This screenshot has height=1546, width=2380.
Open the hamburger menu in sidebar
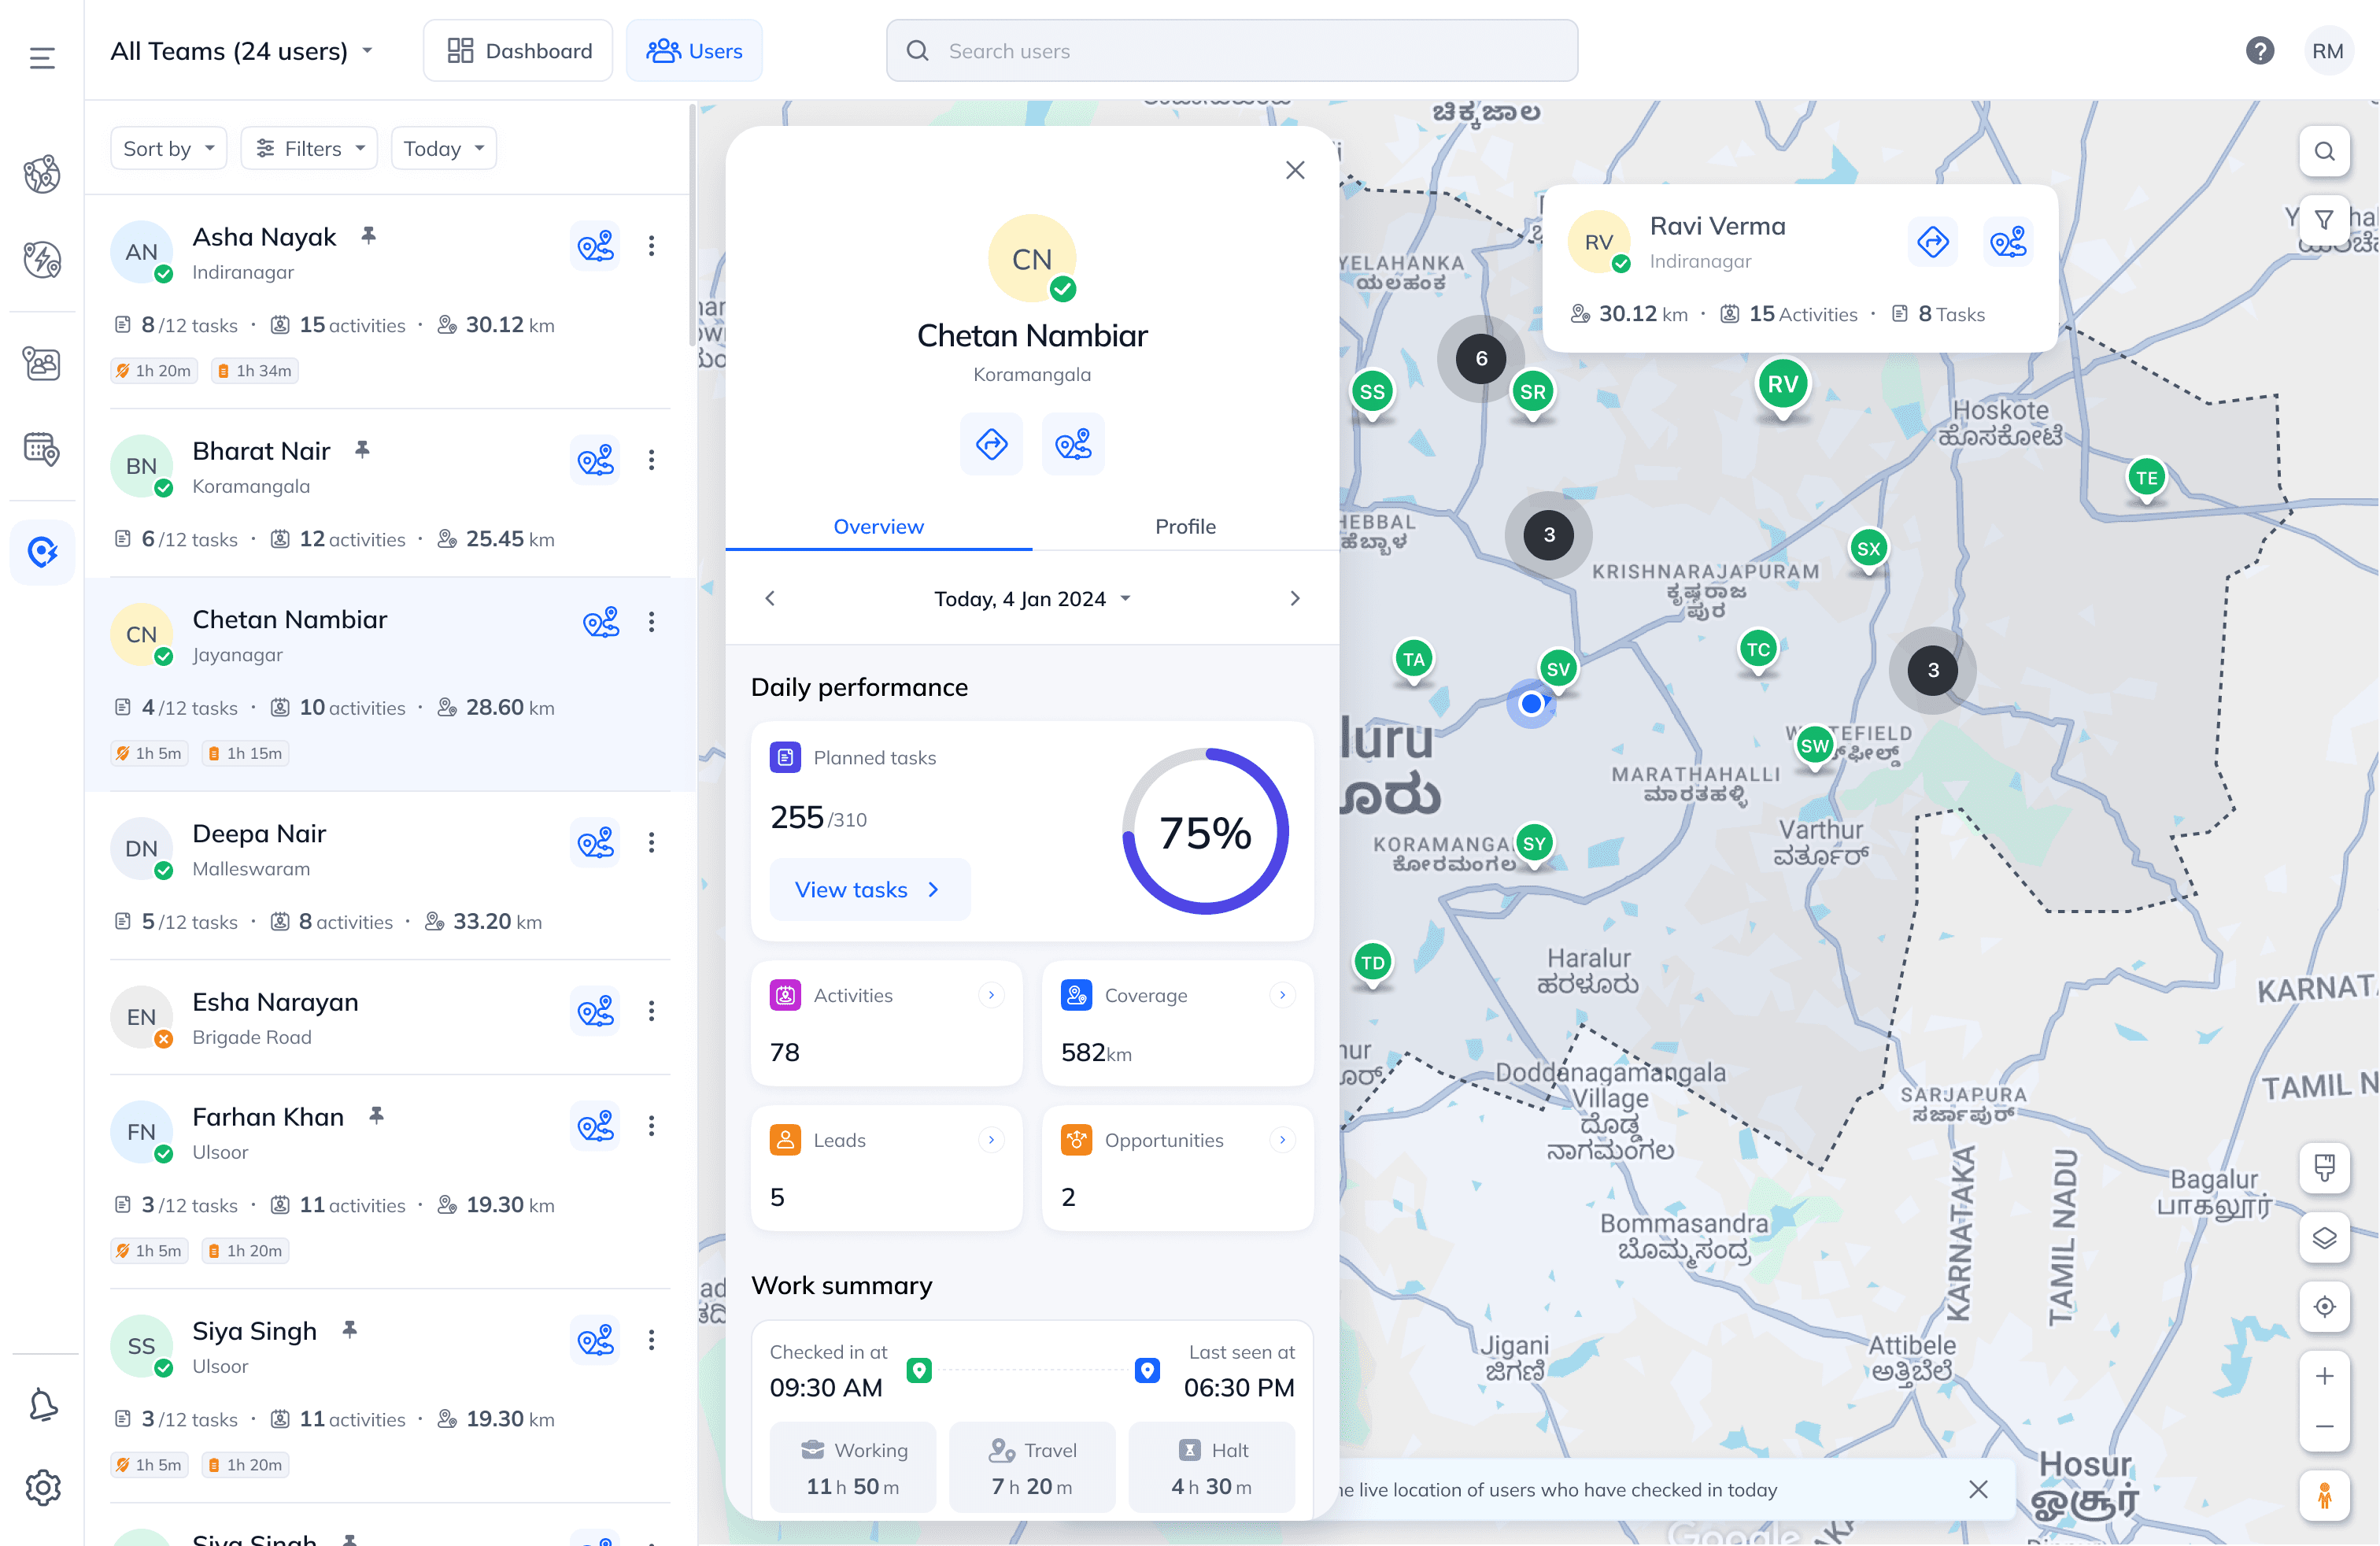click(x=42, y=57)
